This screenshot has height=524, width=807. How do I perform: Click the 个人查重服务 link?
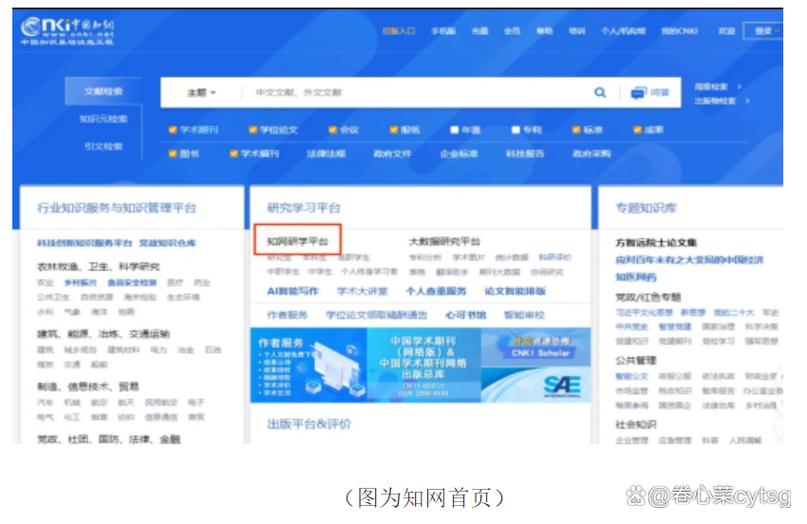pos(436,291)
